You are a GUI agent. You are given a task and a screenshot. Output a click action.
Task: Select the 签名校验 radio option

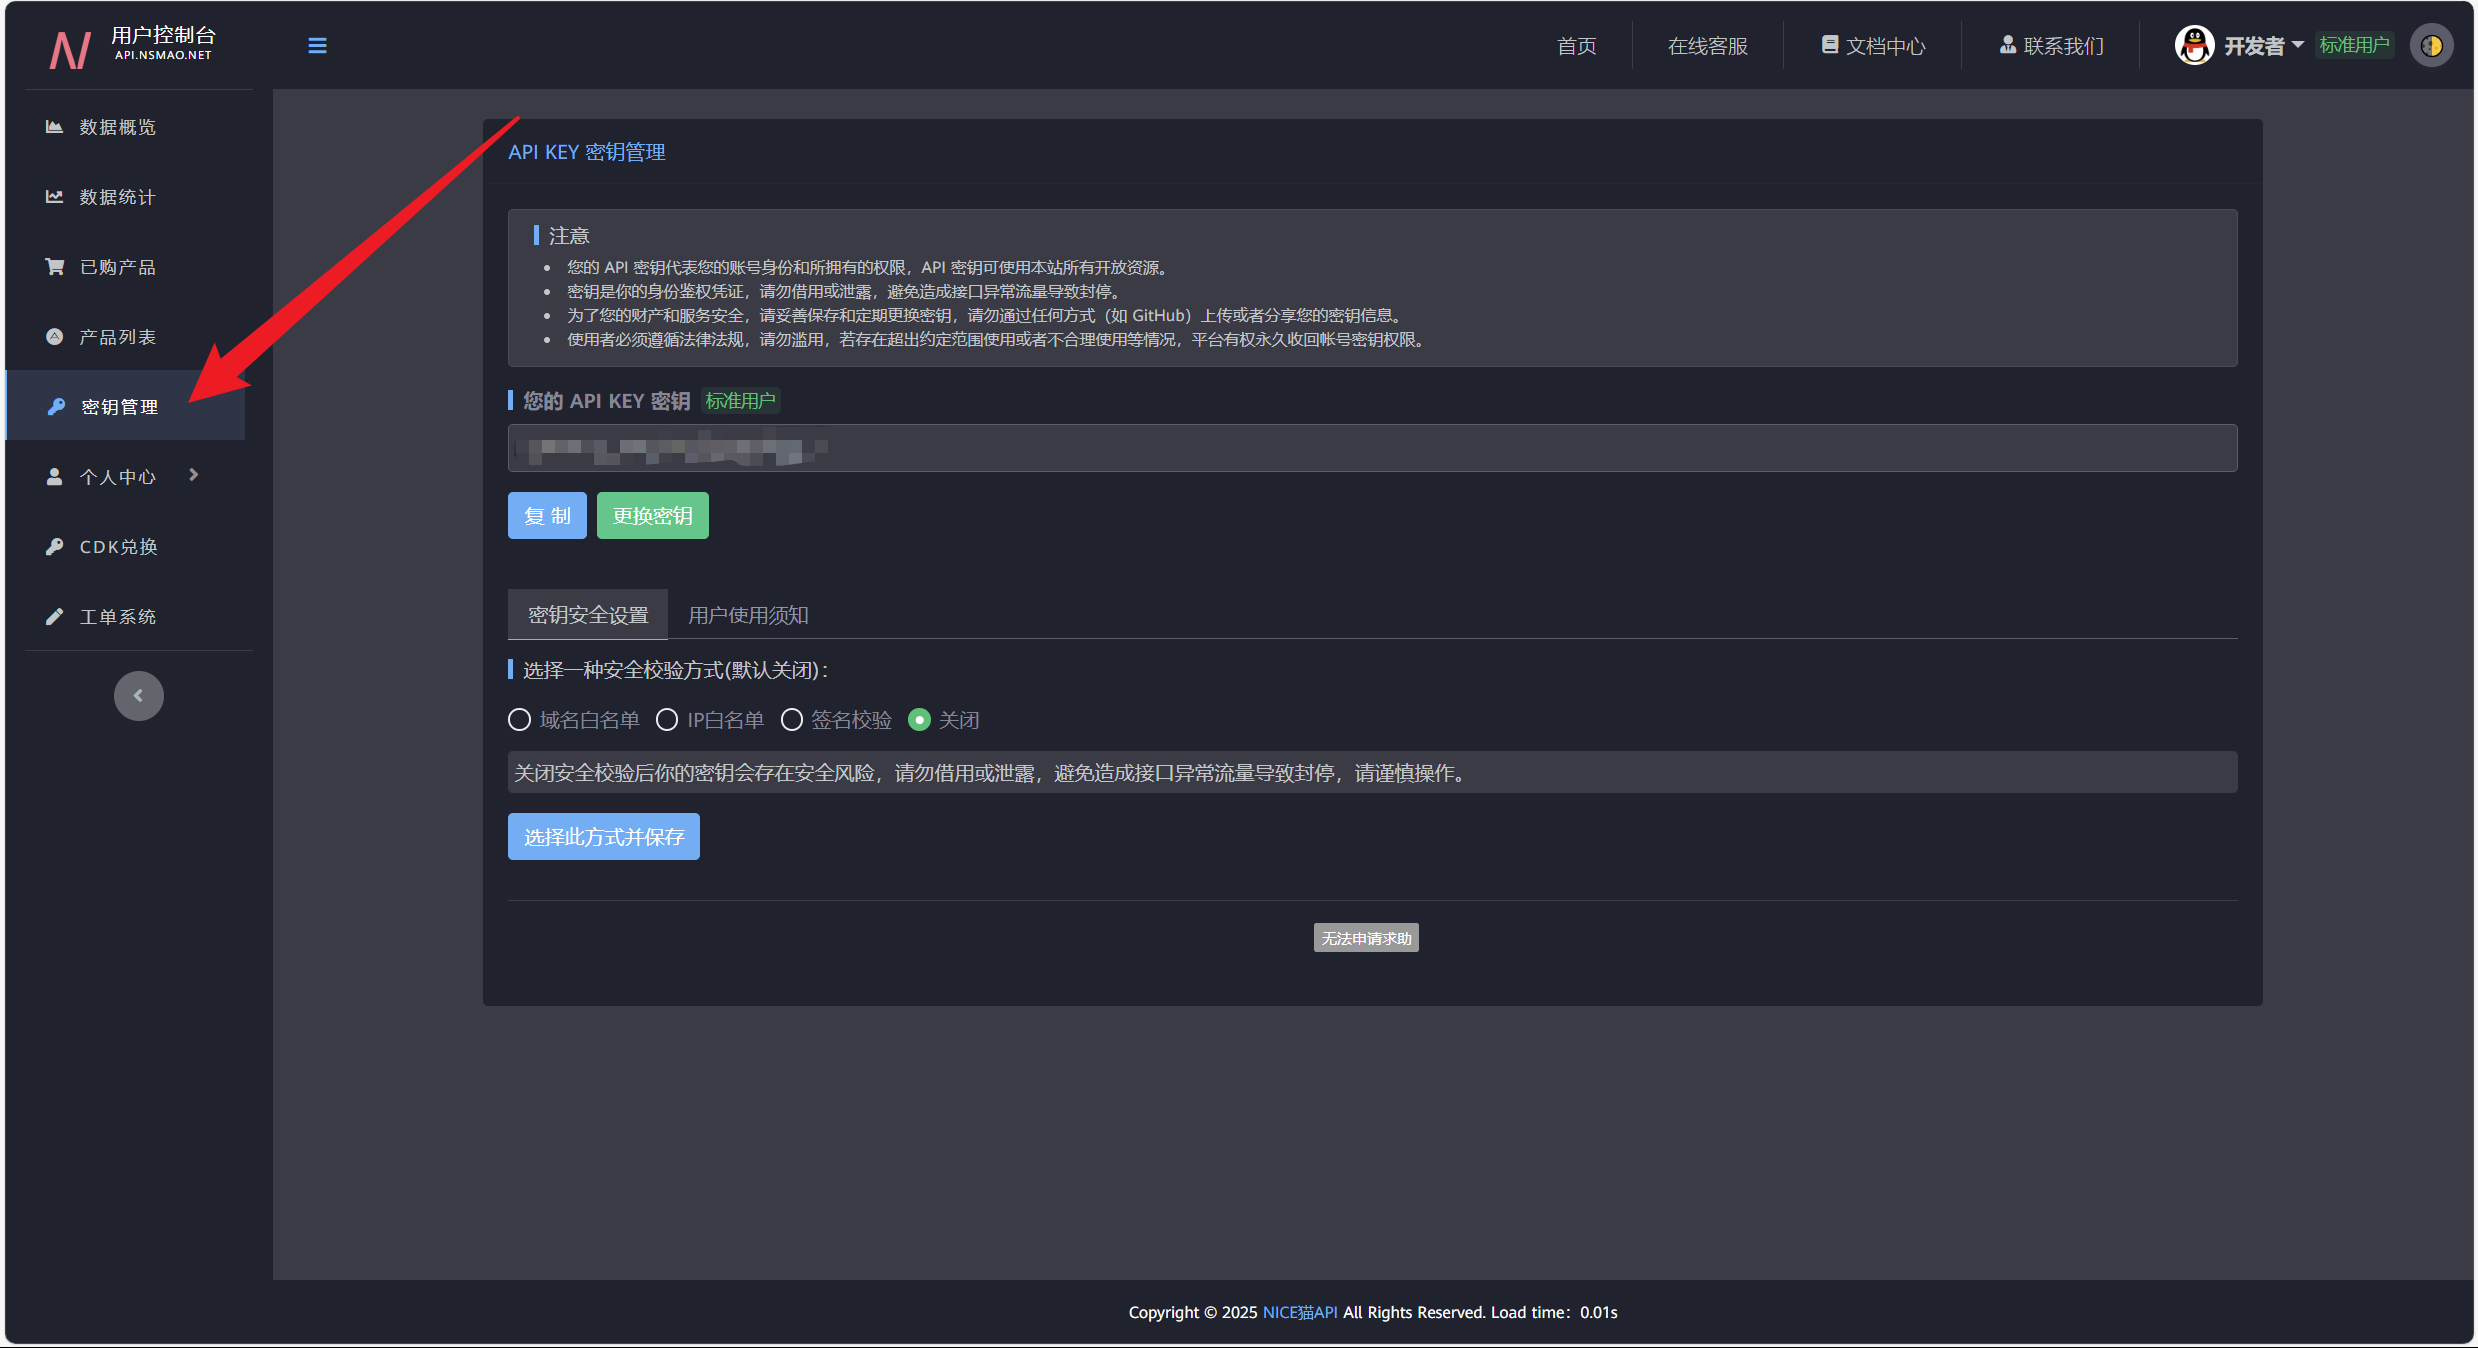(x=791, y=720)
